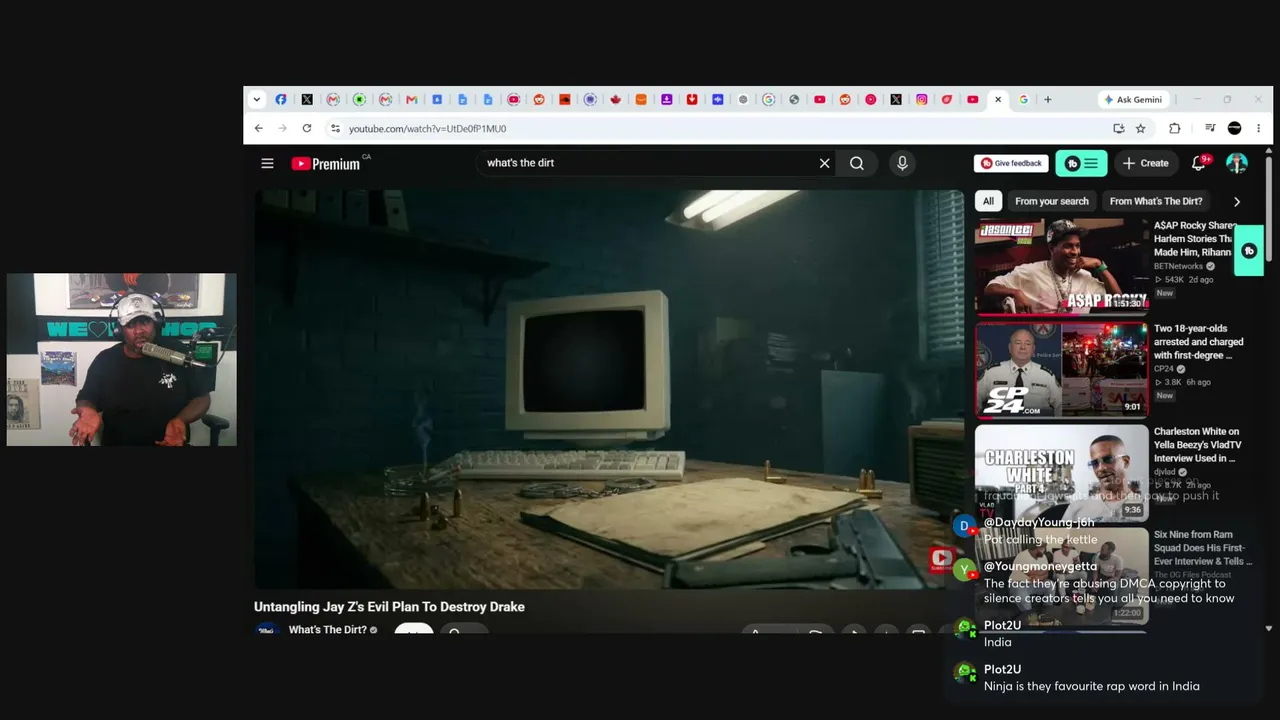Switch to the first X tab

tap(307, 100)
